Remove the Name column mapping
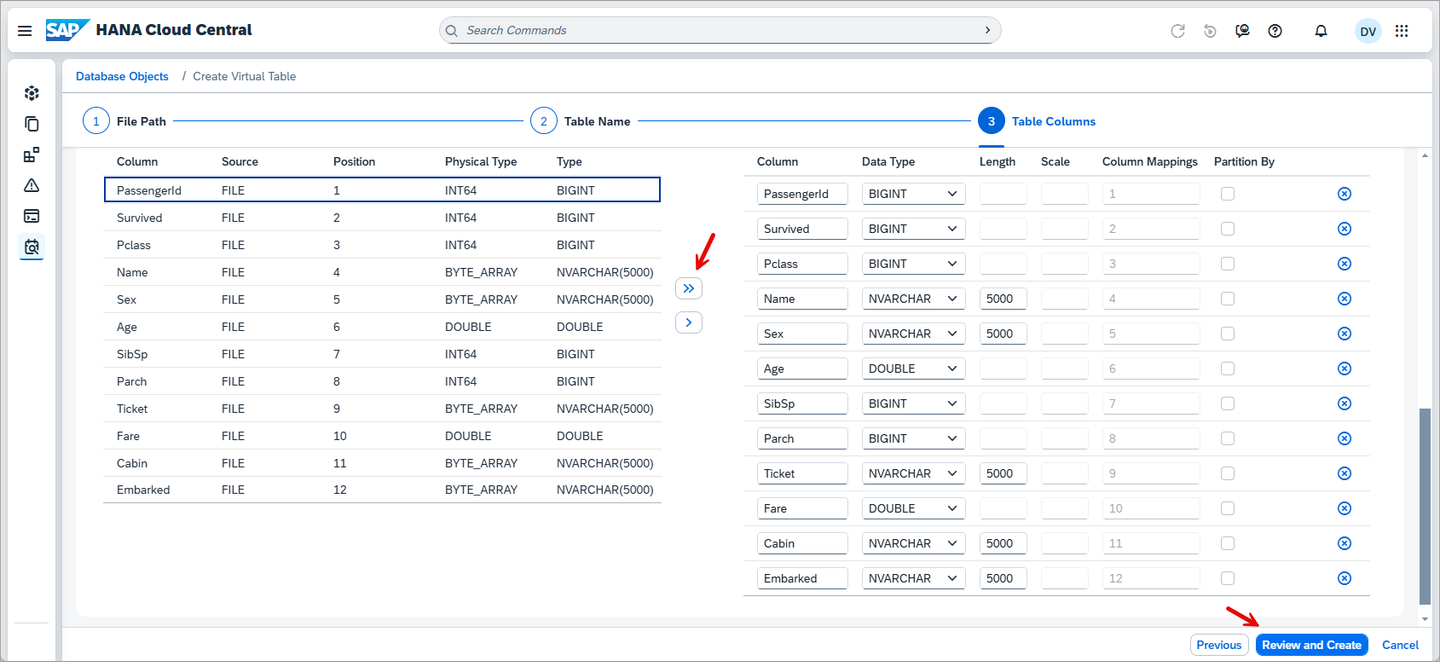This screenshot has width=1440, height=662. (x=1344, y=299)
